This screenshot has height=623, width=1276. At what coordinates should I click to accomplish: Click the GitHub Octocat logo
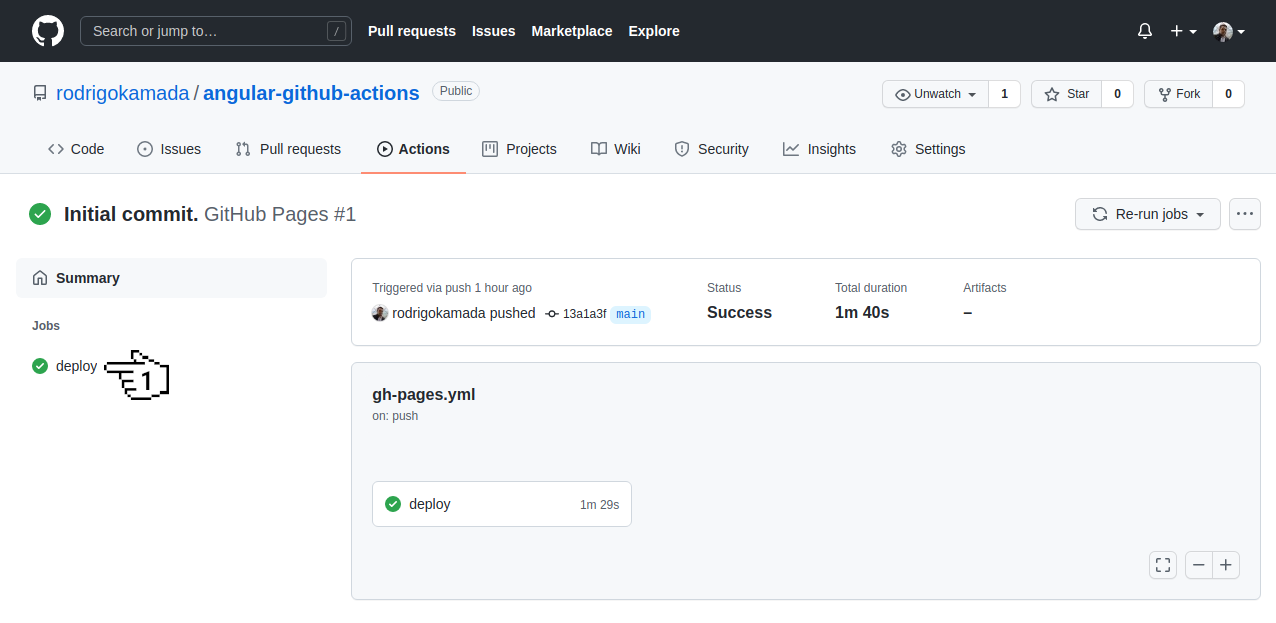48,31
